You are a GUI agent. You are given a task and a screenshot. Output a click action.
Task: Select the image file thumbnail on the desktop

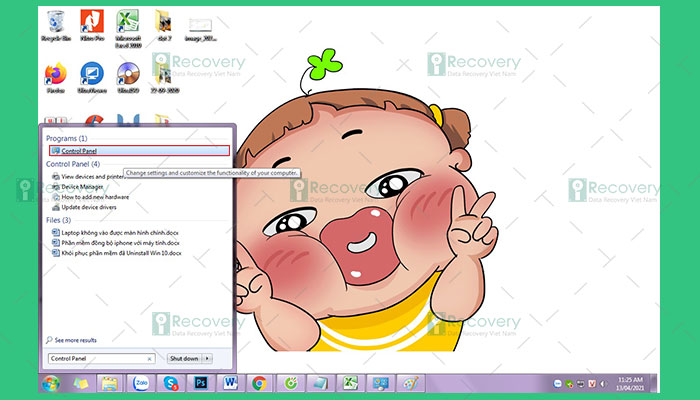[200, 28]
